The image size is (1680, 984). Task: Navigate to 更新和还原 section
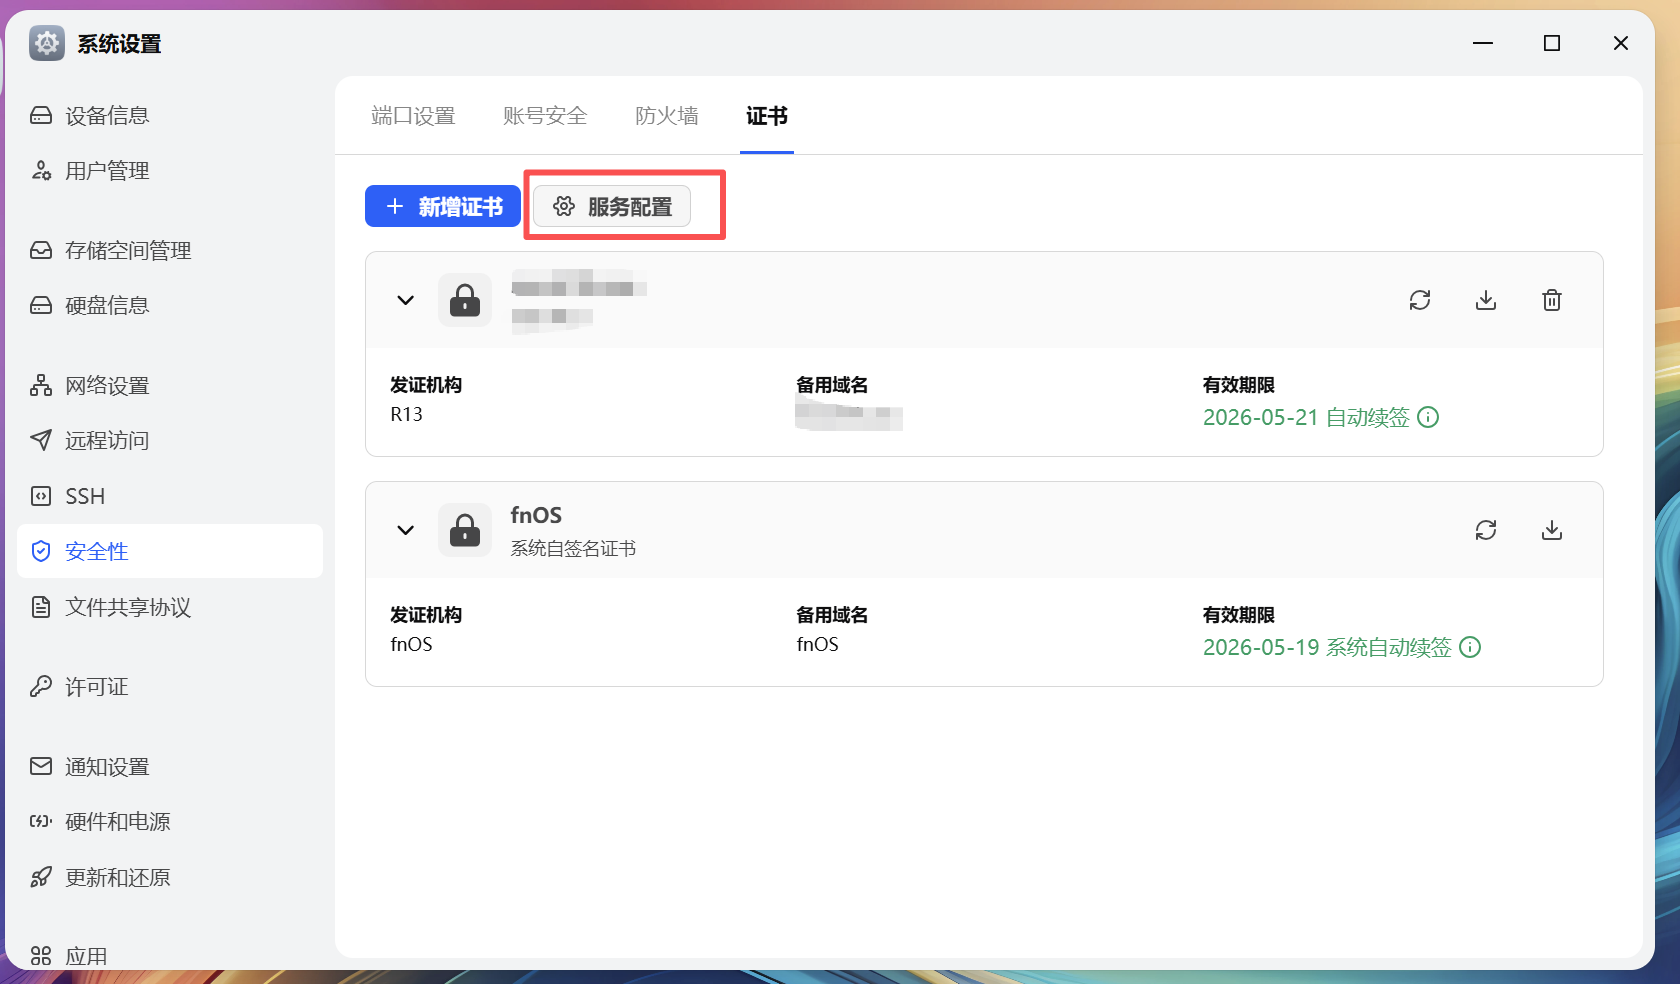pos(117,877)
